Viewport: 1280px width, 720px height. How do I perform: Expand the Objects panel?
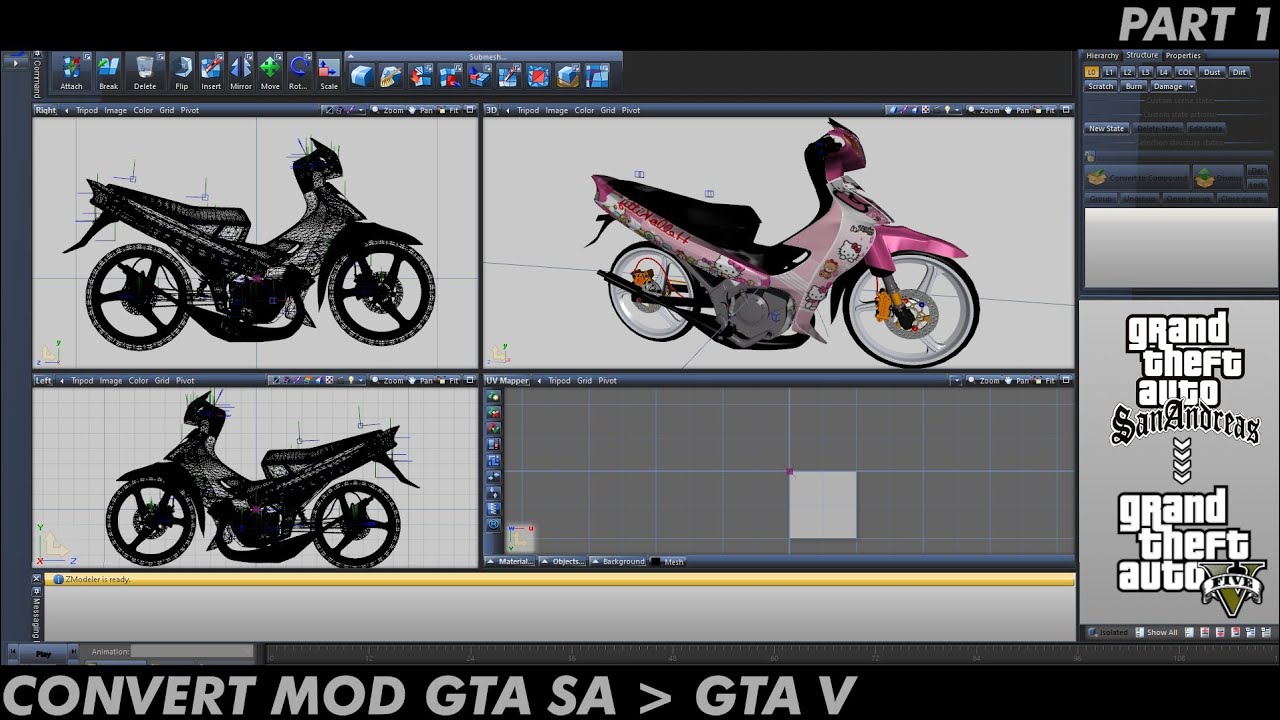click(564, 562)
